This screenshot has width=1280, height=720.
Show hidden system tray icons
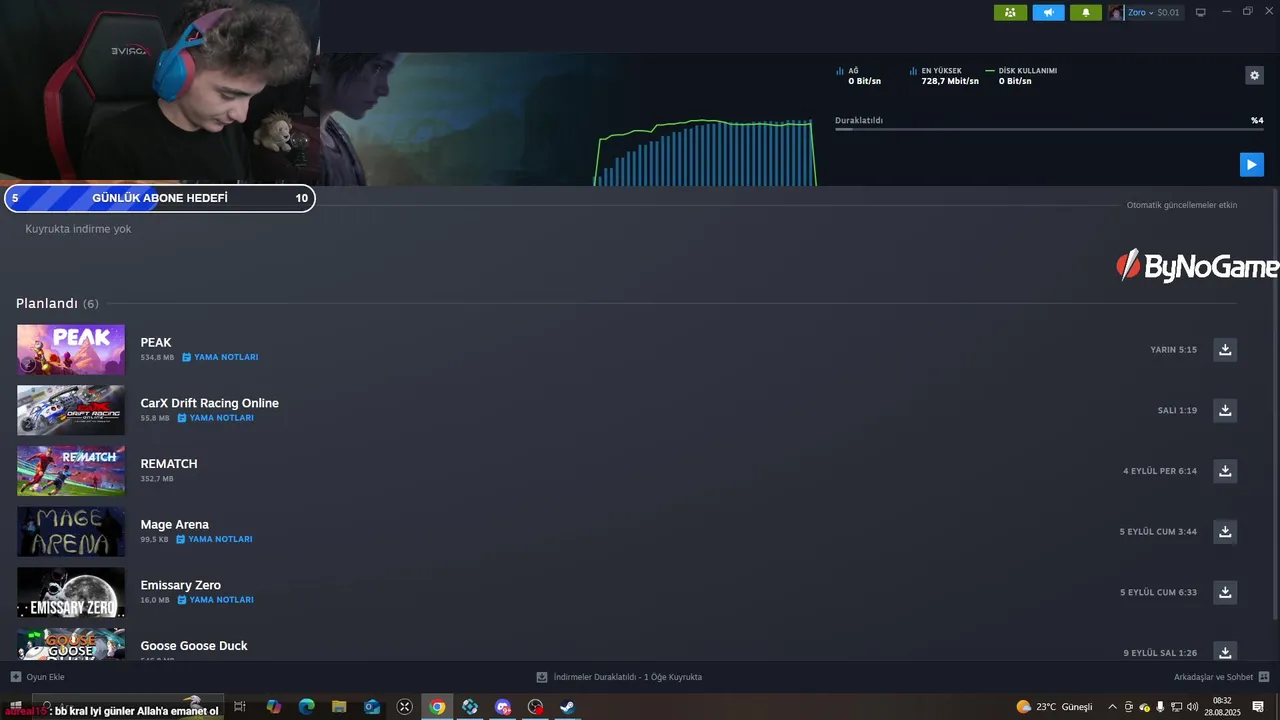(x=1112, y=707)
